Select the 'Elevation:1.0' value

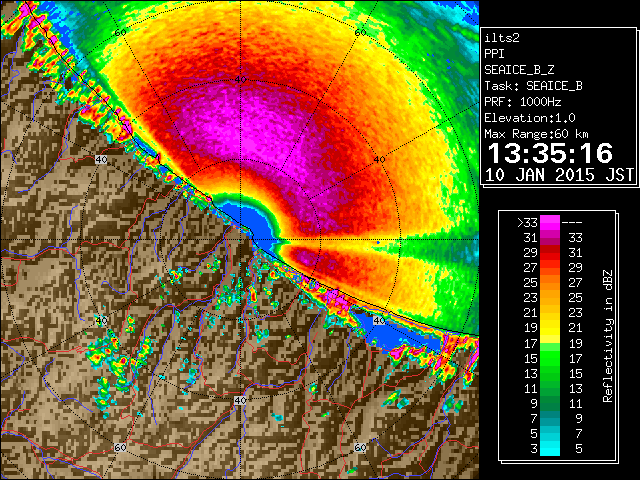tap(530, 118)
